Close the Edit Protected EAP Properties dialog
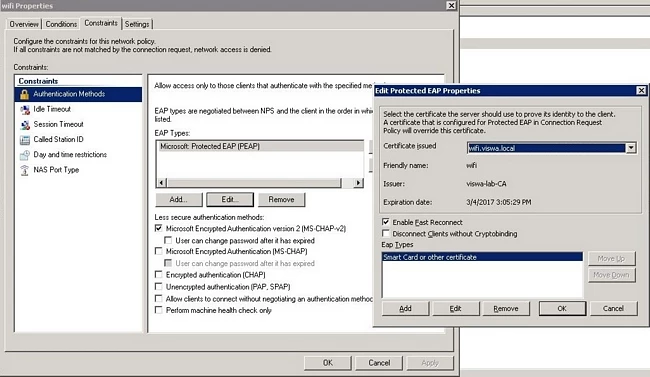 pyautogui.click(x=641, y=90)
